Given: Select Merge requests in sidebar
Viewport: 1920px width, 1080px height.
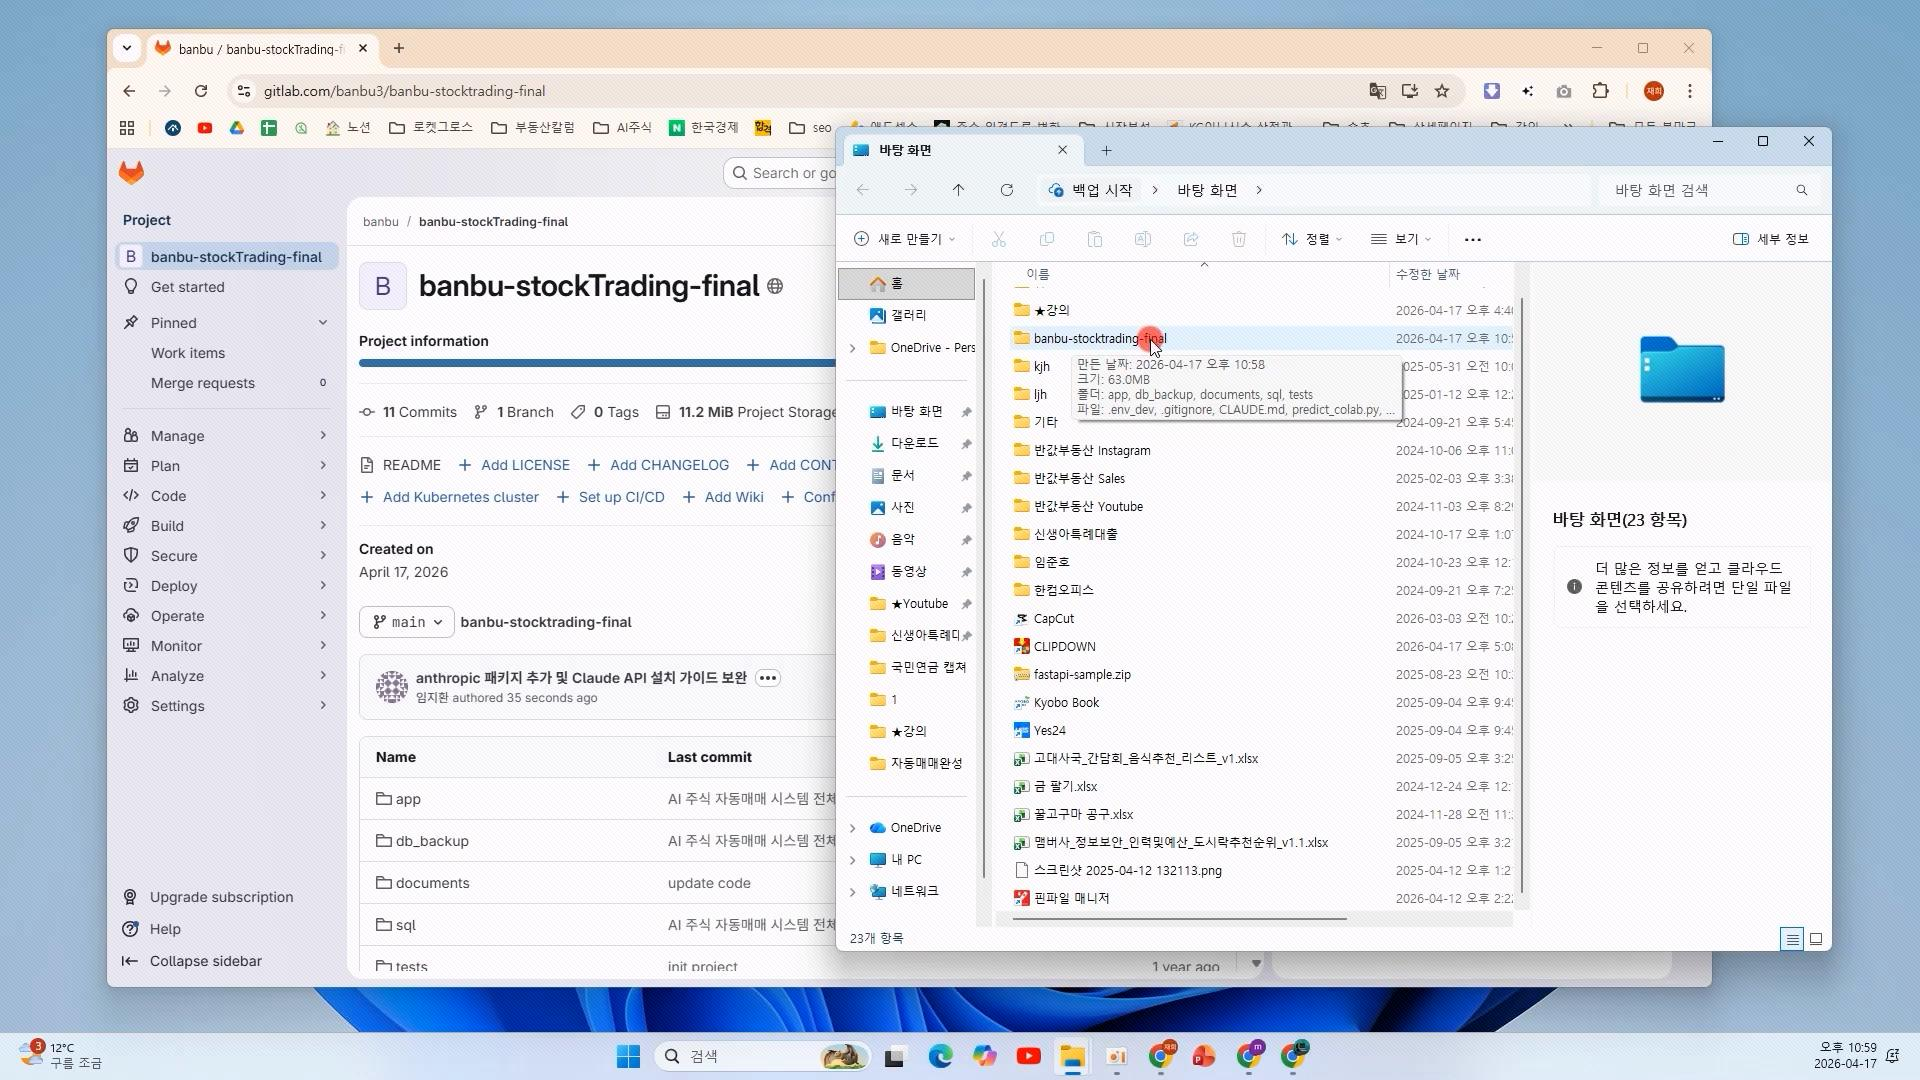Looking at the screenshot, I should tap(226, 383).
